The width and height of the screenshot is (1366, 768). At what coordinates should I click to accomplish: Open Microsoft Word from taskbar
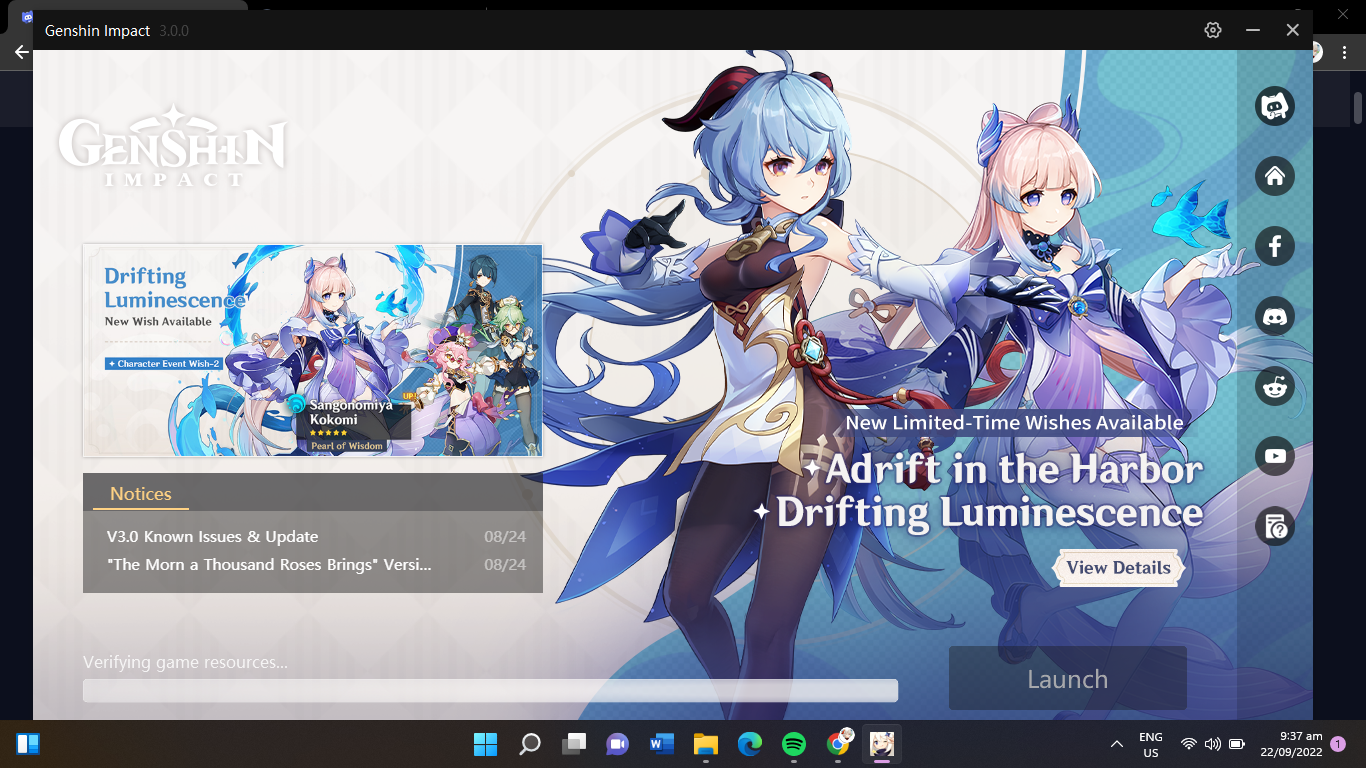tap(662, 744)
